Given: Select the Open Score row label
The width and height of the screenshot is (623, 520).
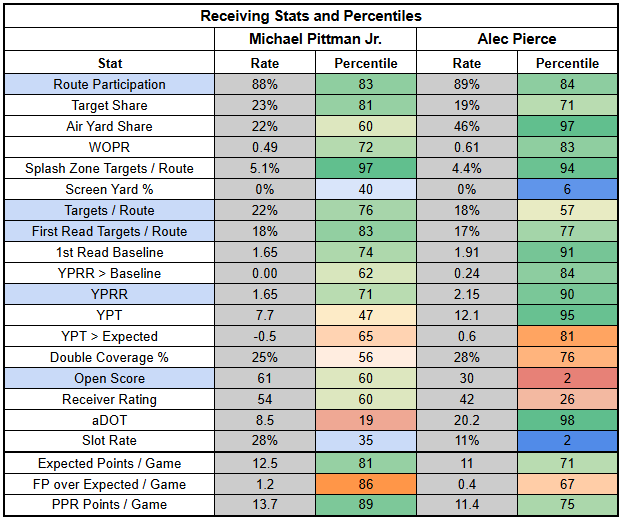Looking at the screenshot, I should pos(110,379).
